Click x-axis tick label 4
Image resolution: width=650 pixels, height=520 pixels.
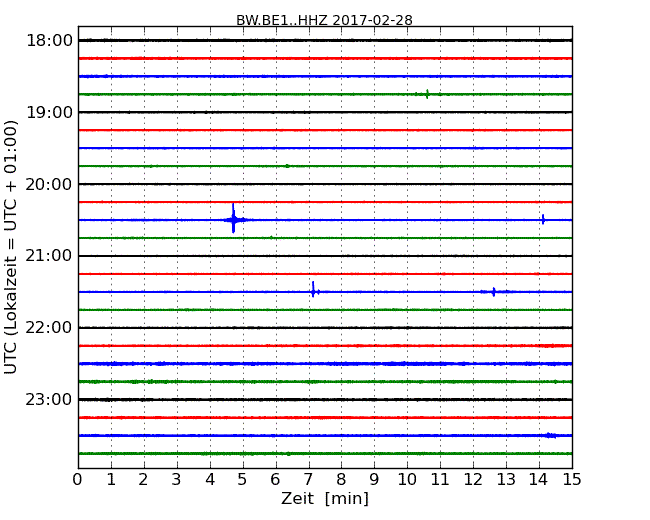[x=210, y=479]
